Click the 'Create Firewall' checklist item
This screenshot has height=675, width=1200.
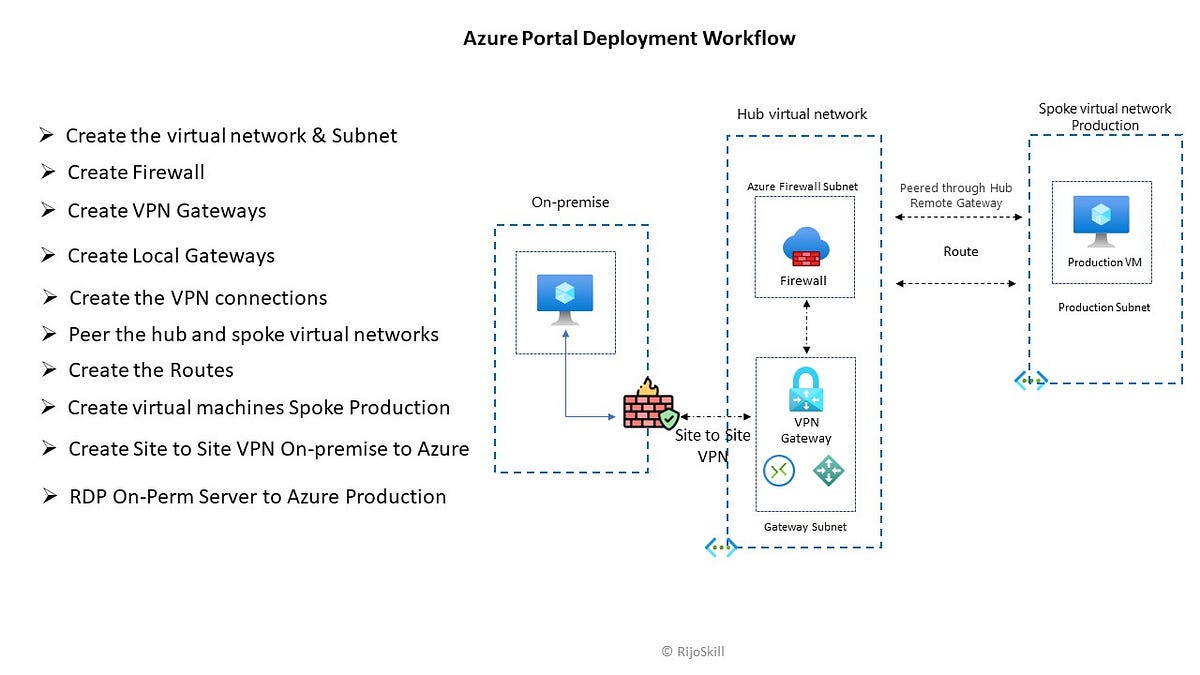pyautogui.click(x=136, y=172)
